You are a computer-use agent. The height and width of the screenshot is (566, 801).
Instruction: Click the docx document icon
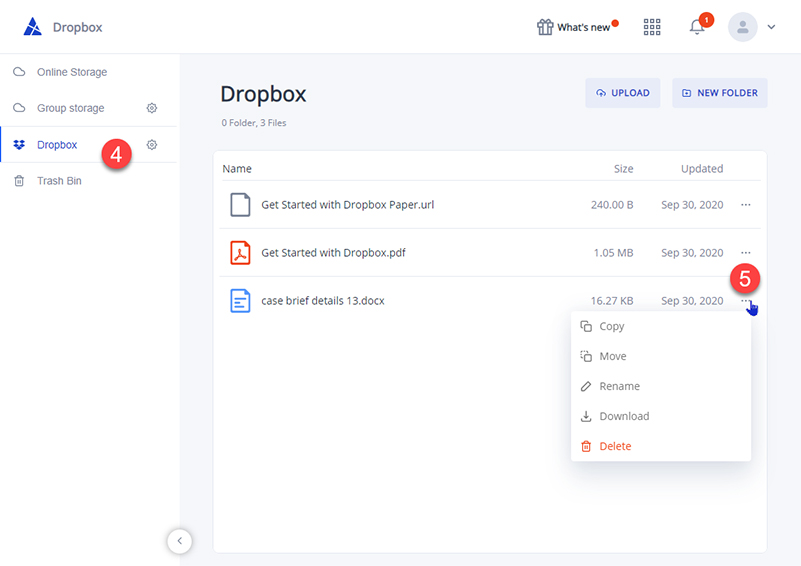click(240, 301)
